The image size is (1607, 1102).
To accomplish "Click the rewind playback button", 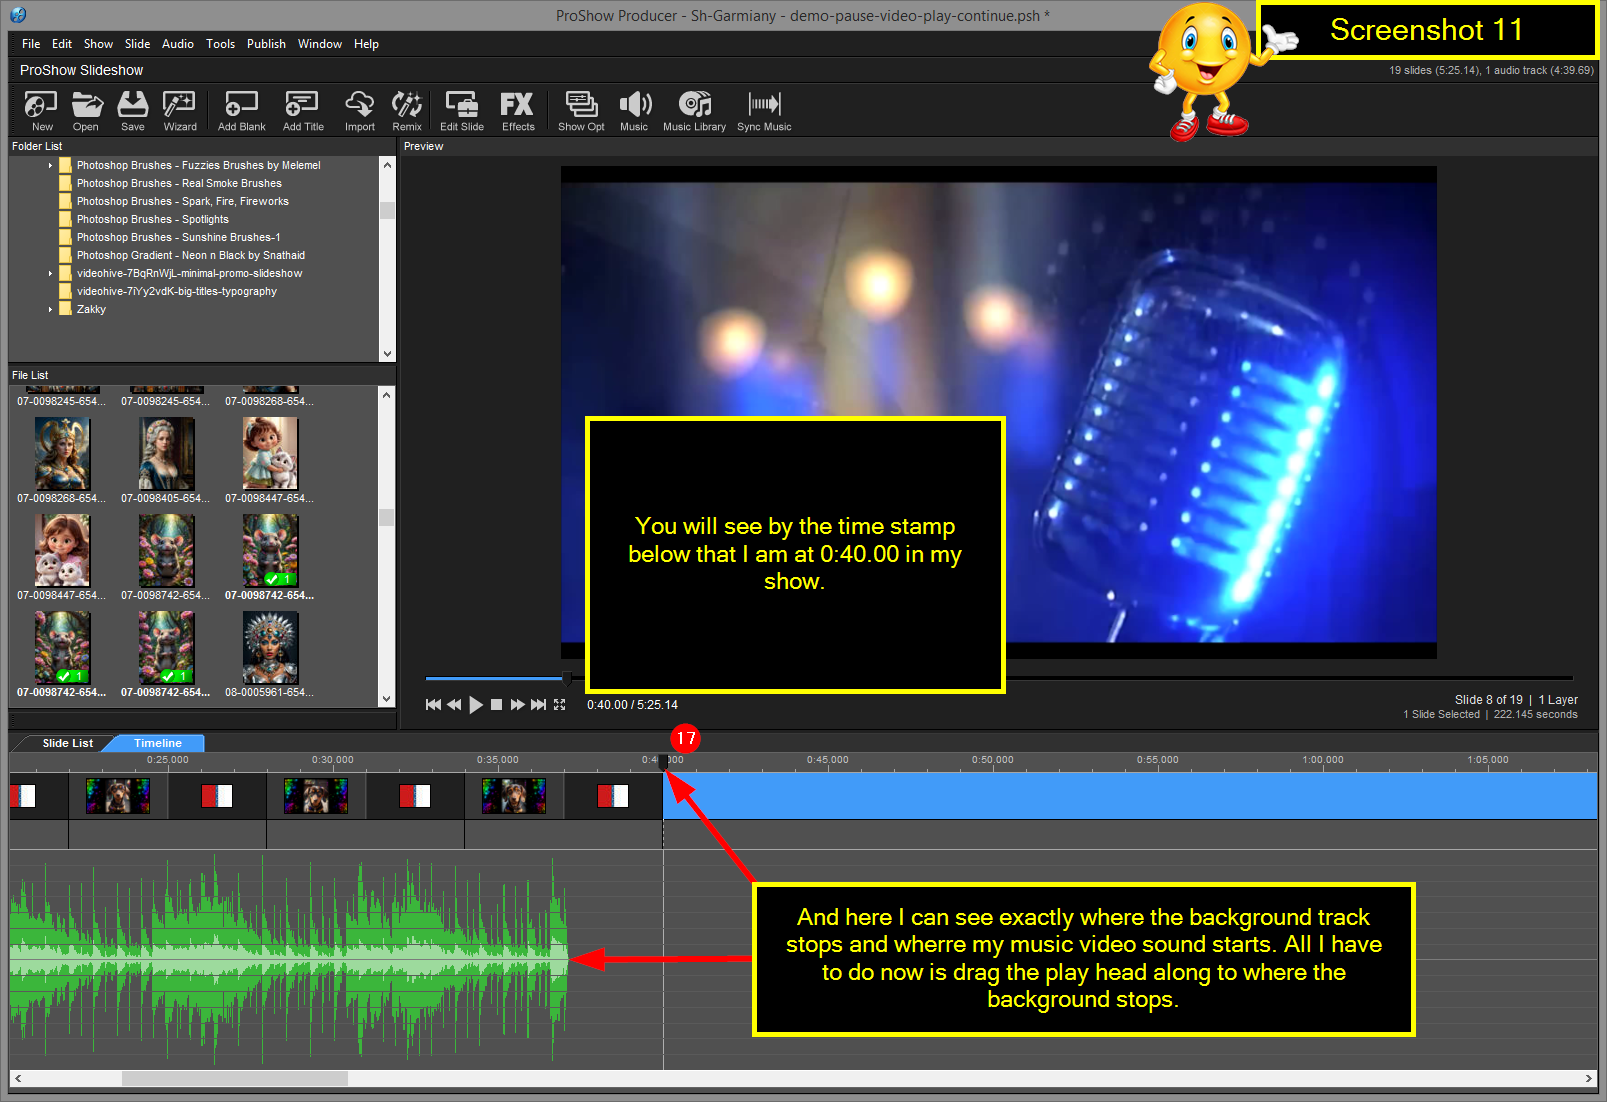I will point(454,705).
